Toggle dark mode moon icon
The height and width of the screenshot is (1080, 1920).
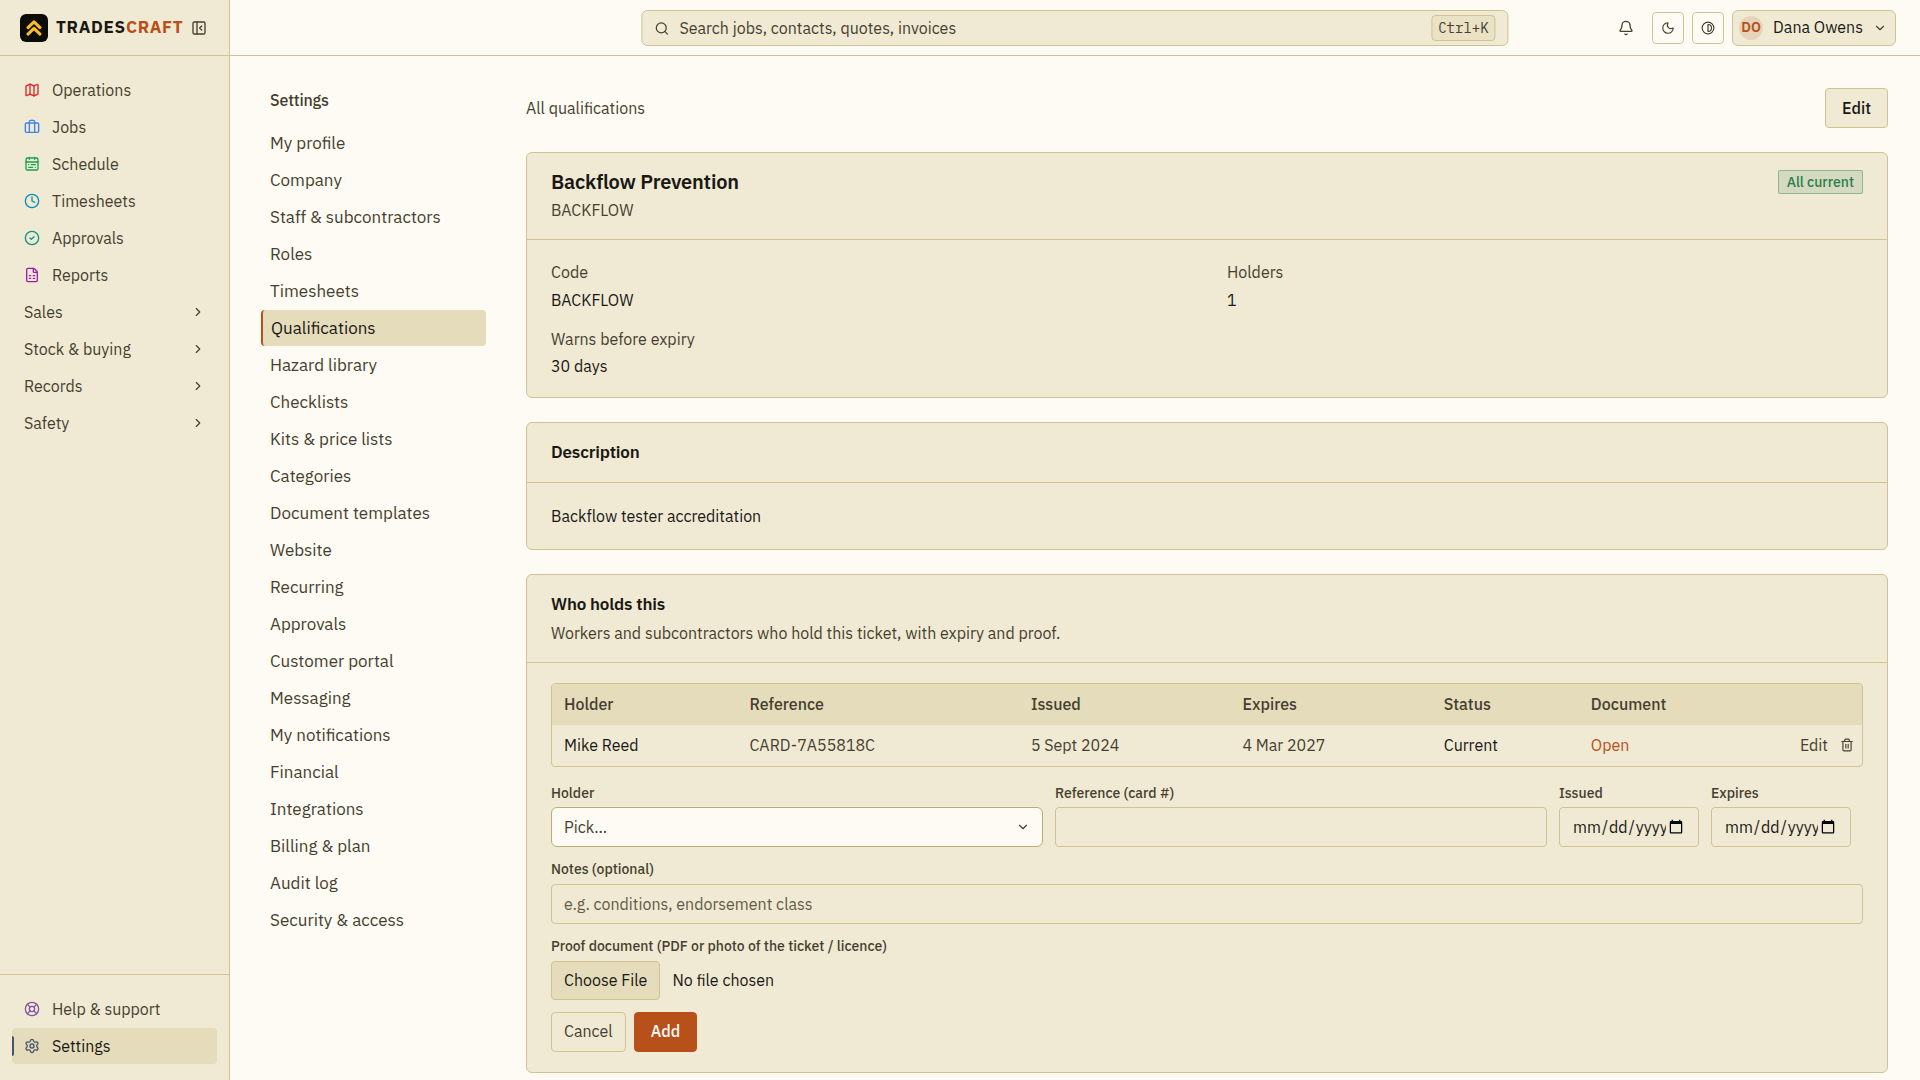coord(1668,28)
